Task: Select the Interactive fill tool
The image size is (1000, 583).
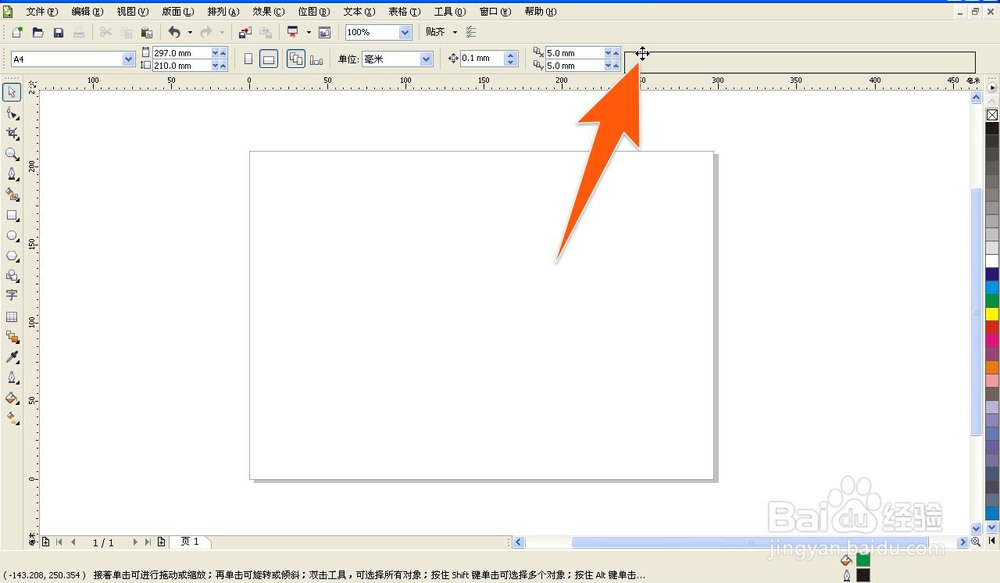Action: click(x=11, y=418)
